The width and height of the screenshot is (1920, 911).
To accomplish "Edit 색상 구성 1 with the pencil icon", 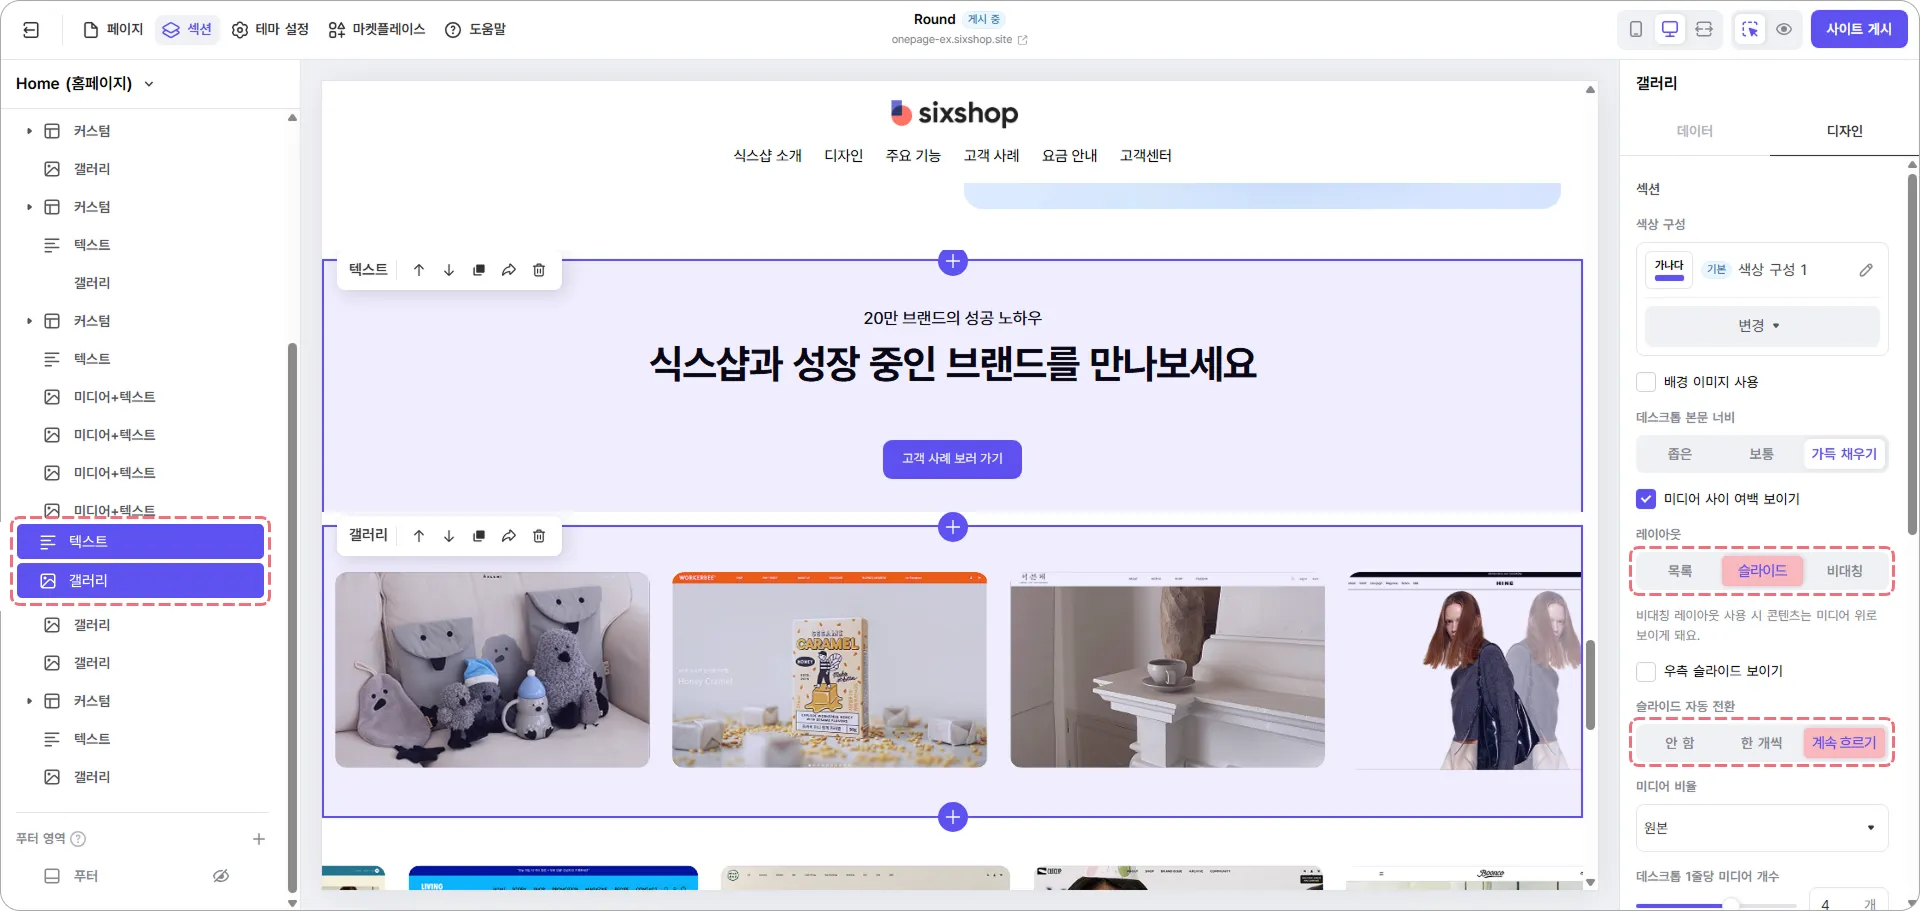I will [1866, 270].
